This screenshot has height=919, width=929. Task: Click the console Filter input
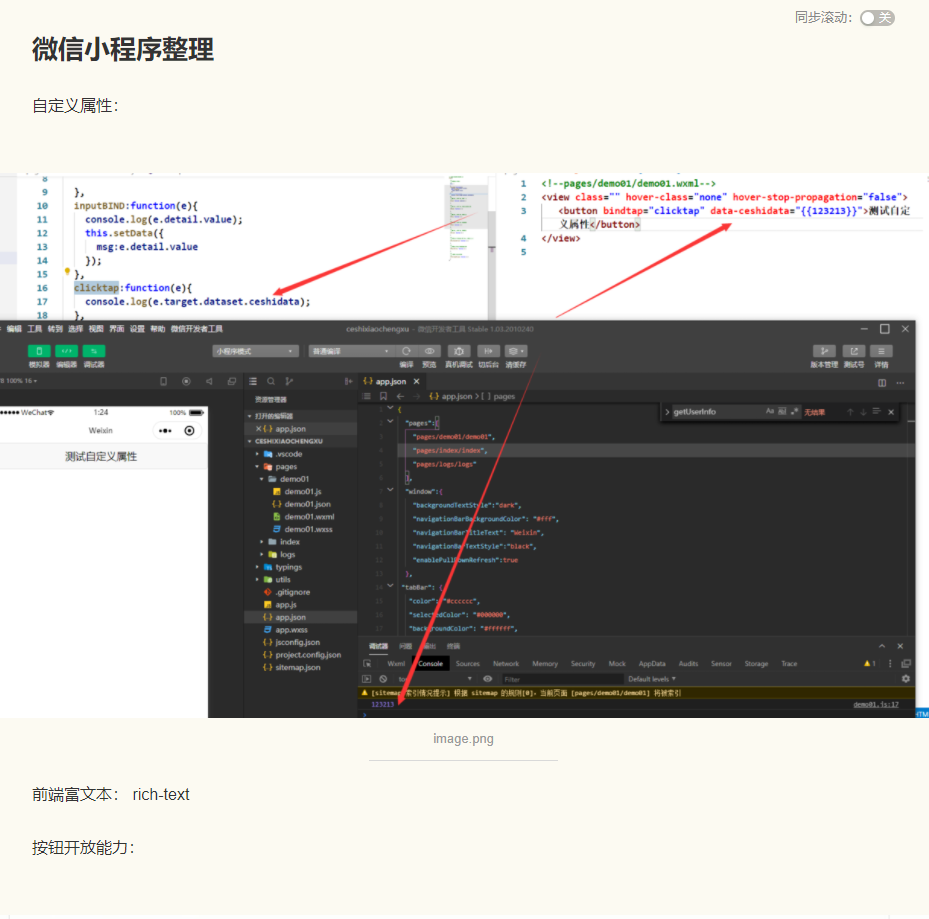click(562, 679)
